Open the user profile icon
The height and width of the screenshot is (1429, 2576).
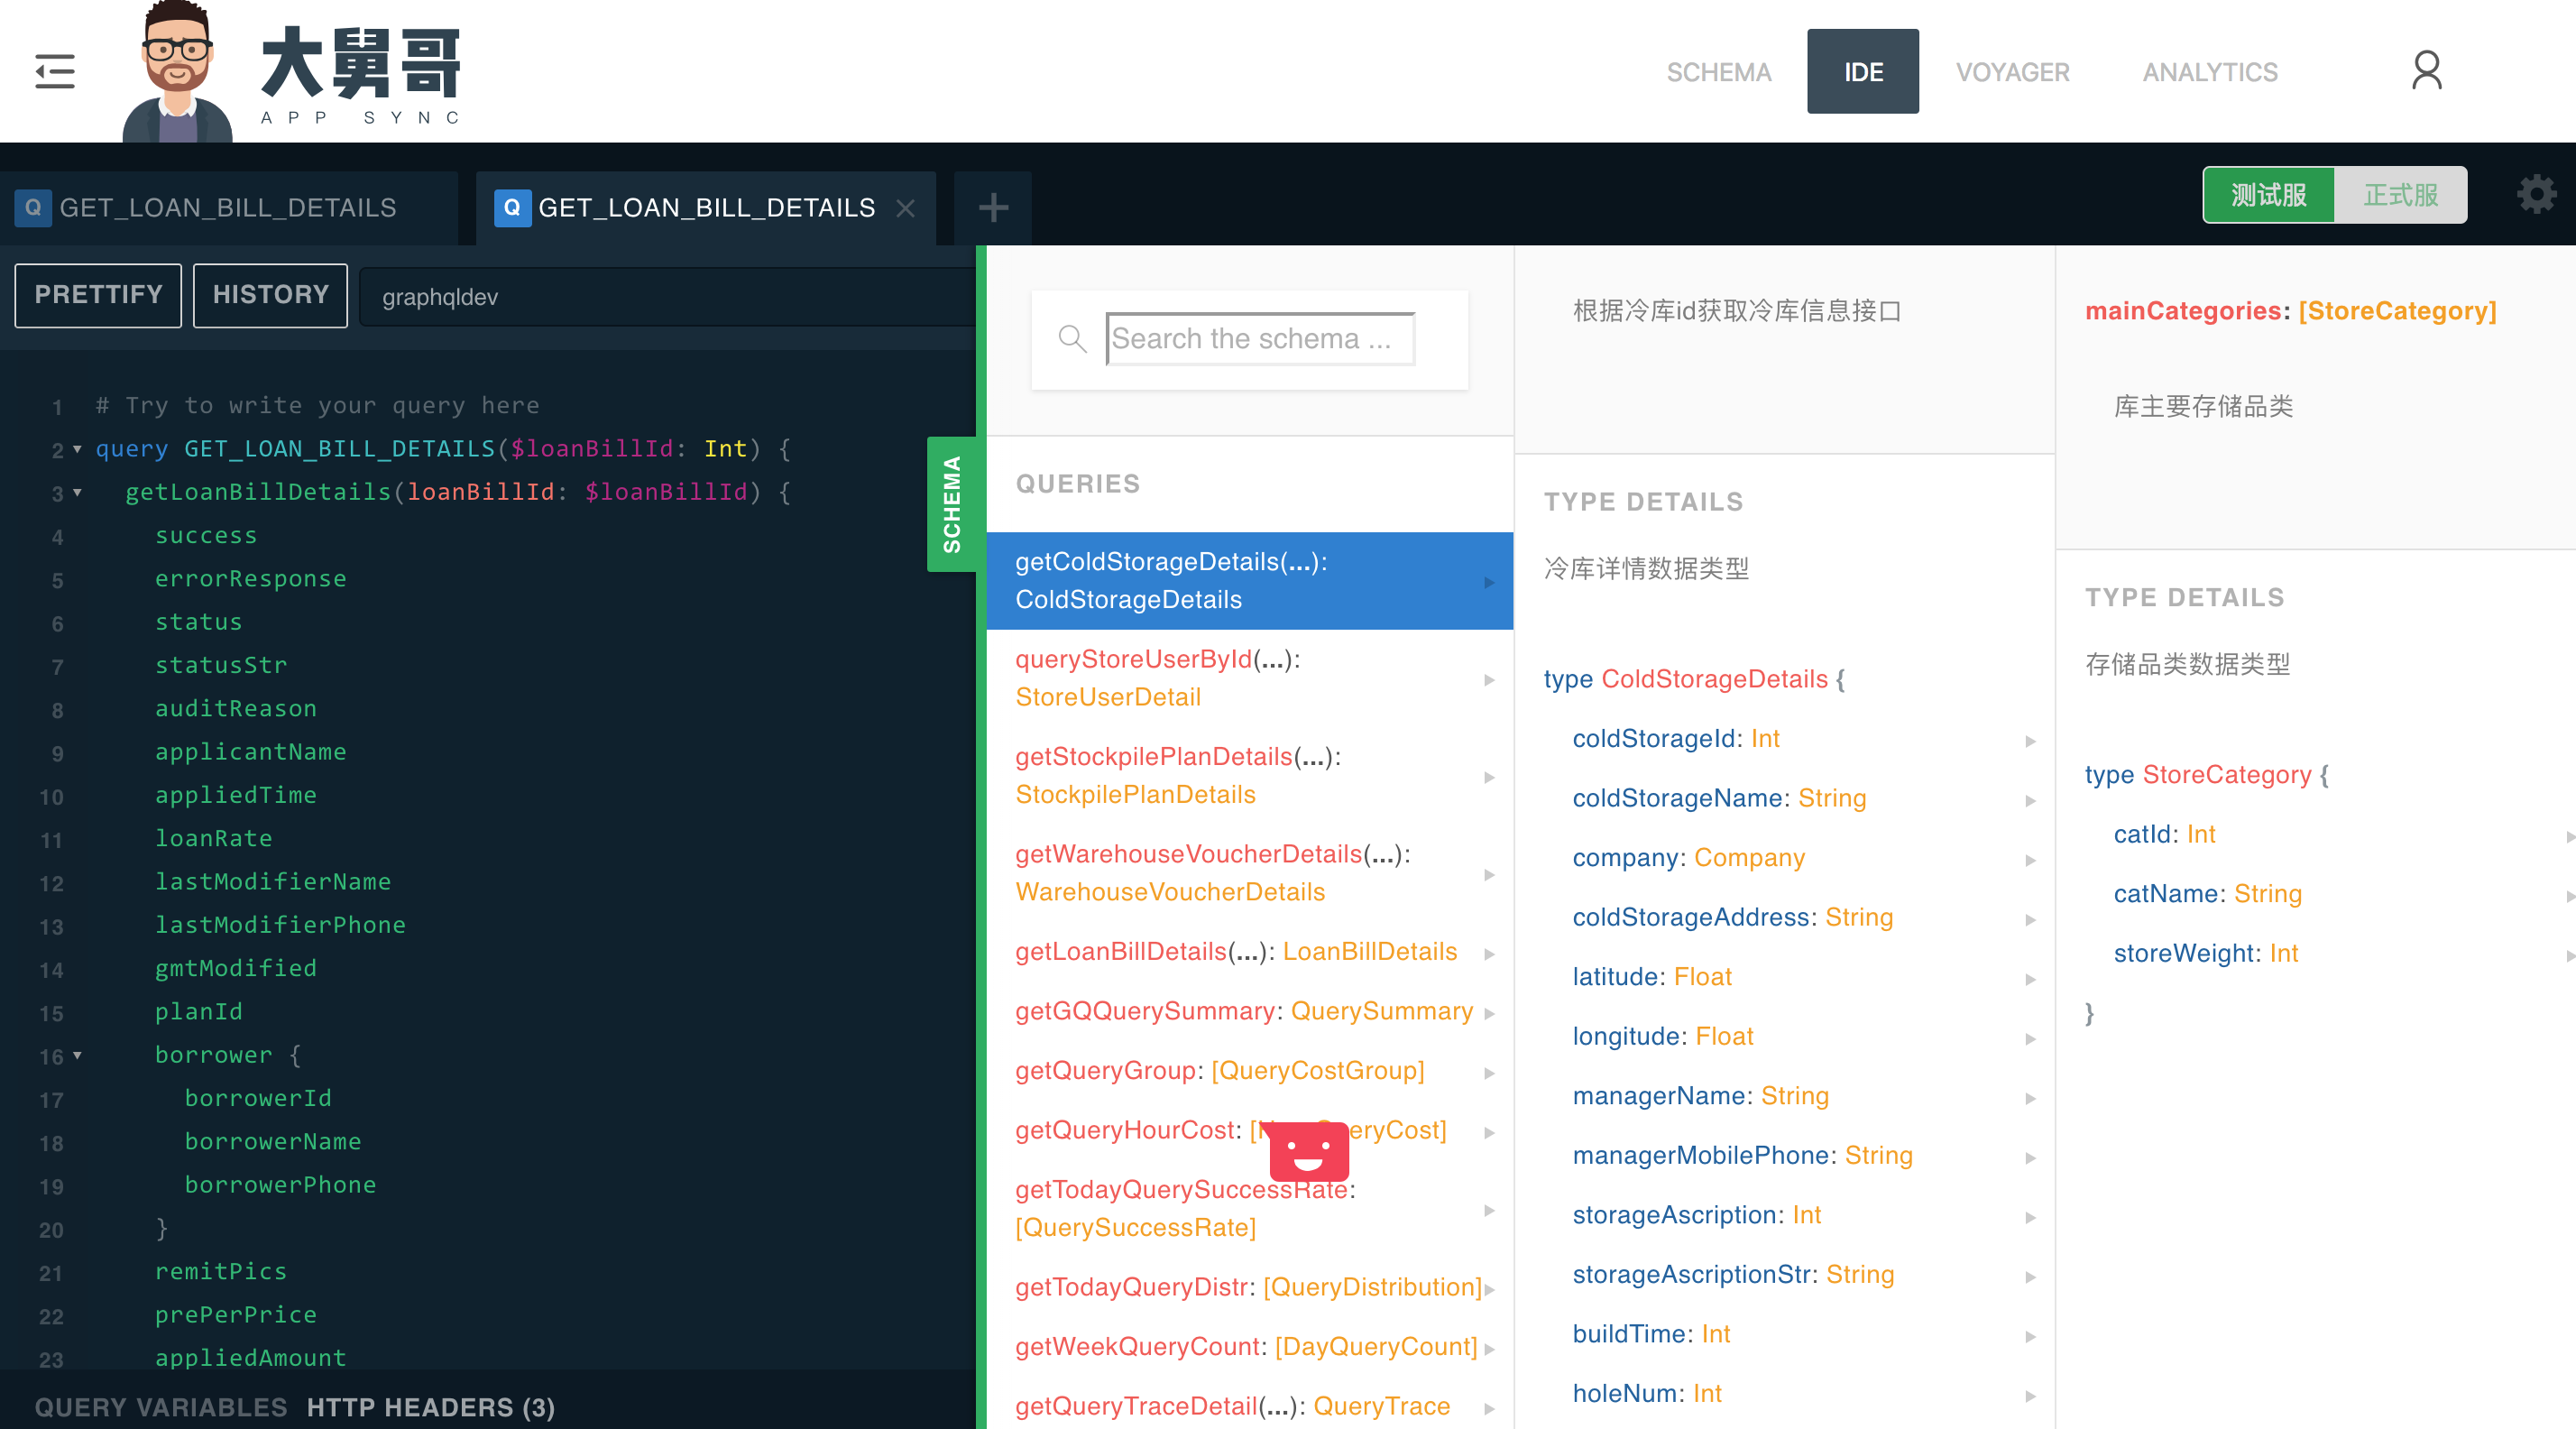pyautogui.click(x=2428, y=70)
